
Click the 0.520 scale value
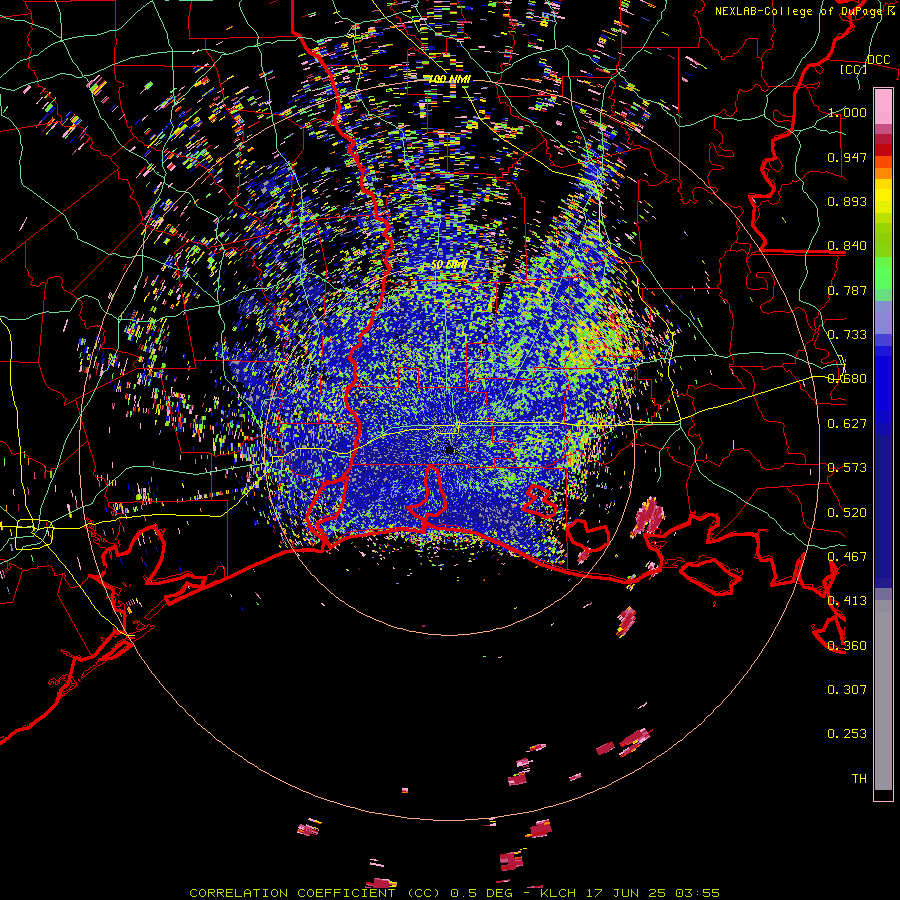(847, 513)
